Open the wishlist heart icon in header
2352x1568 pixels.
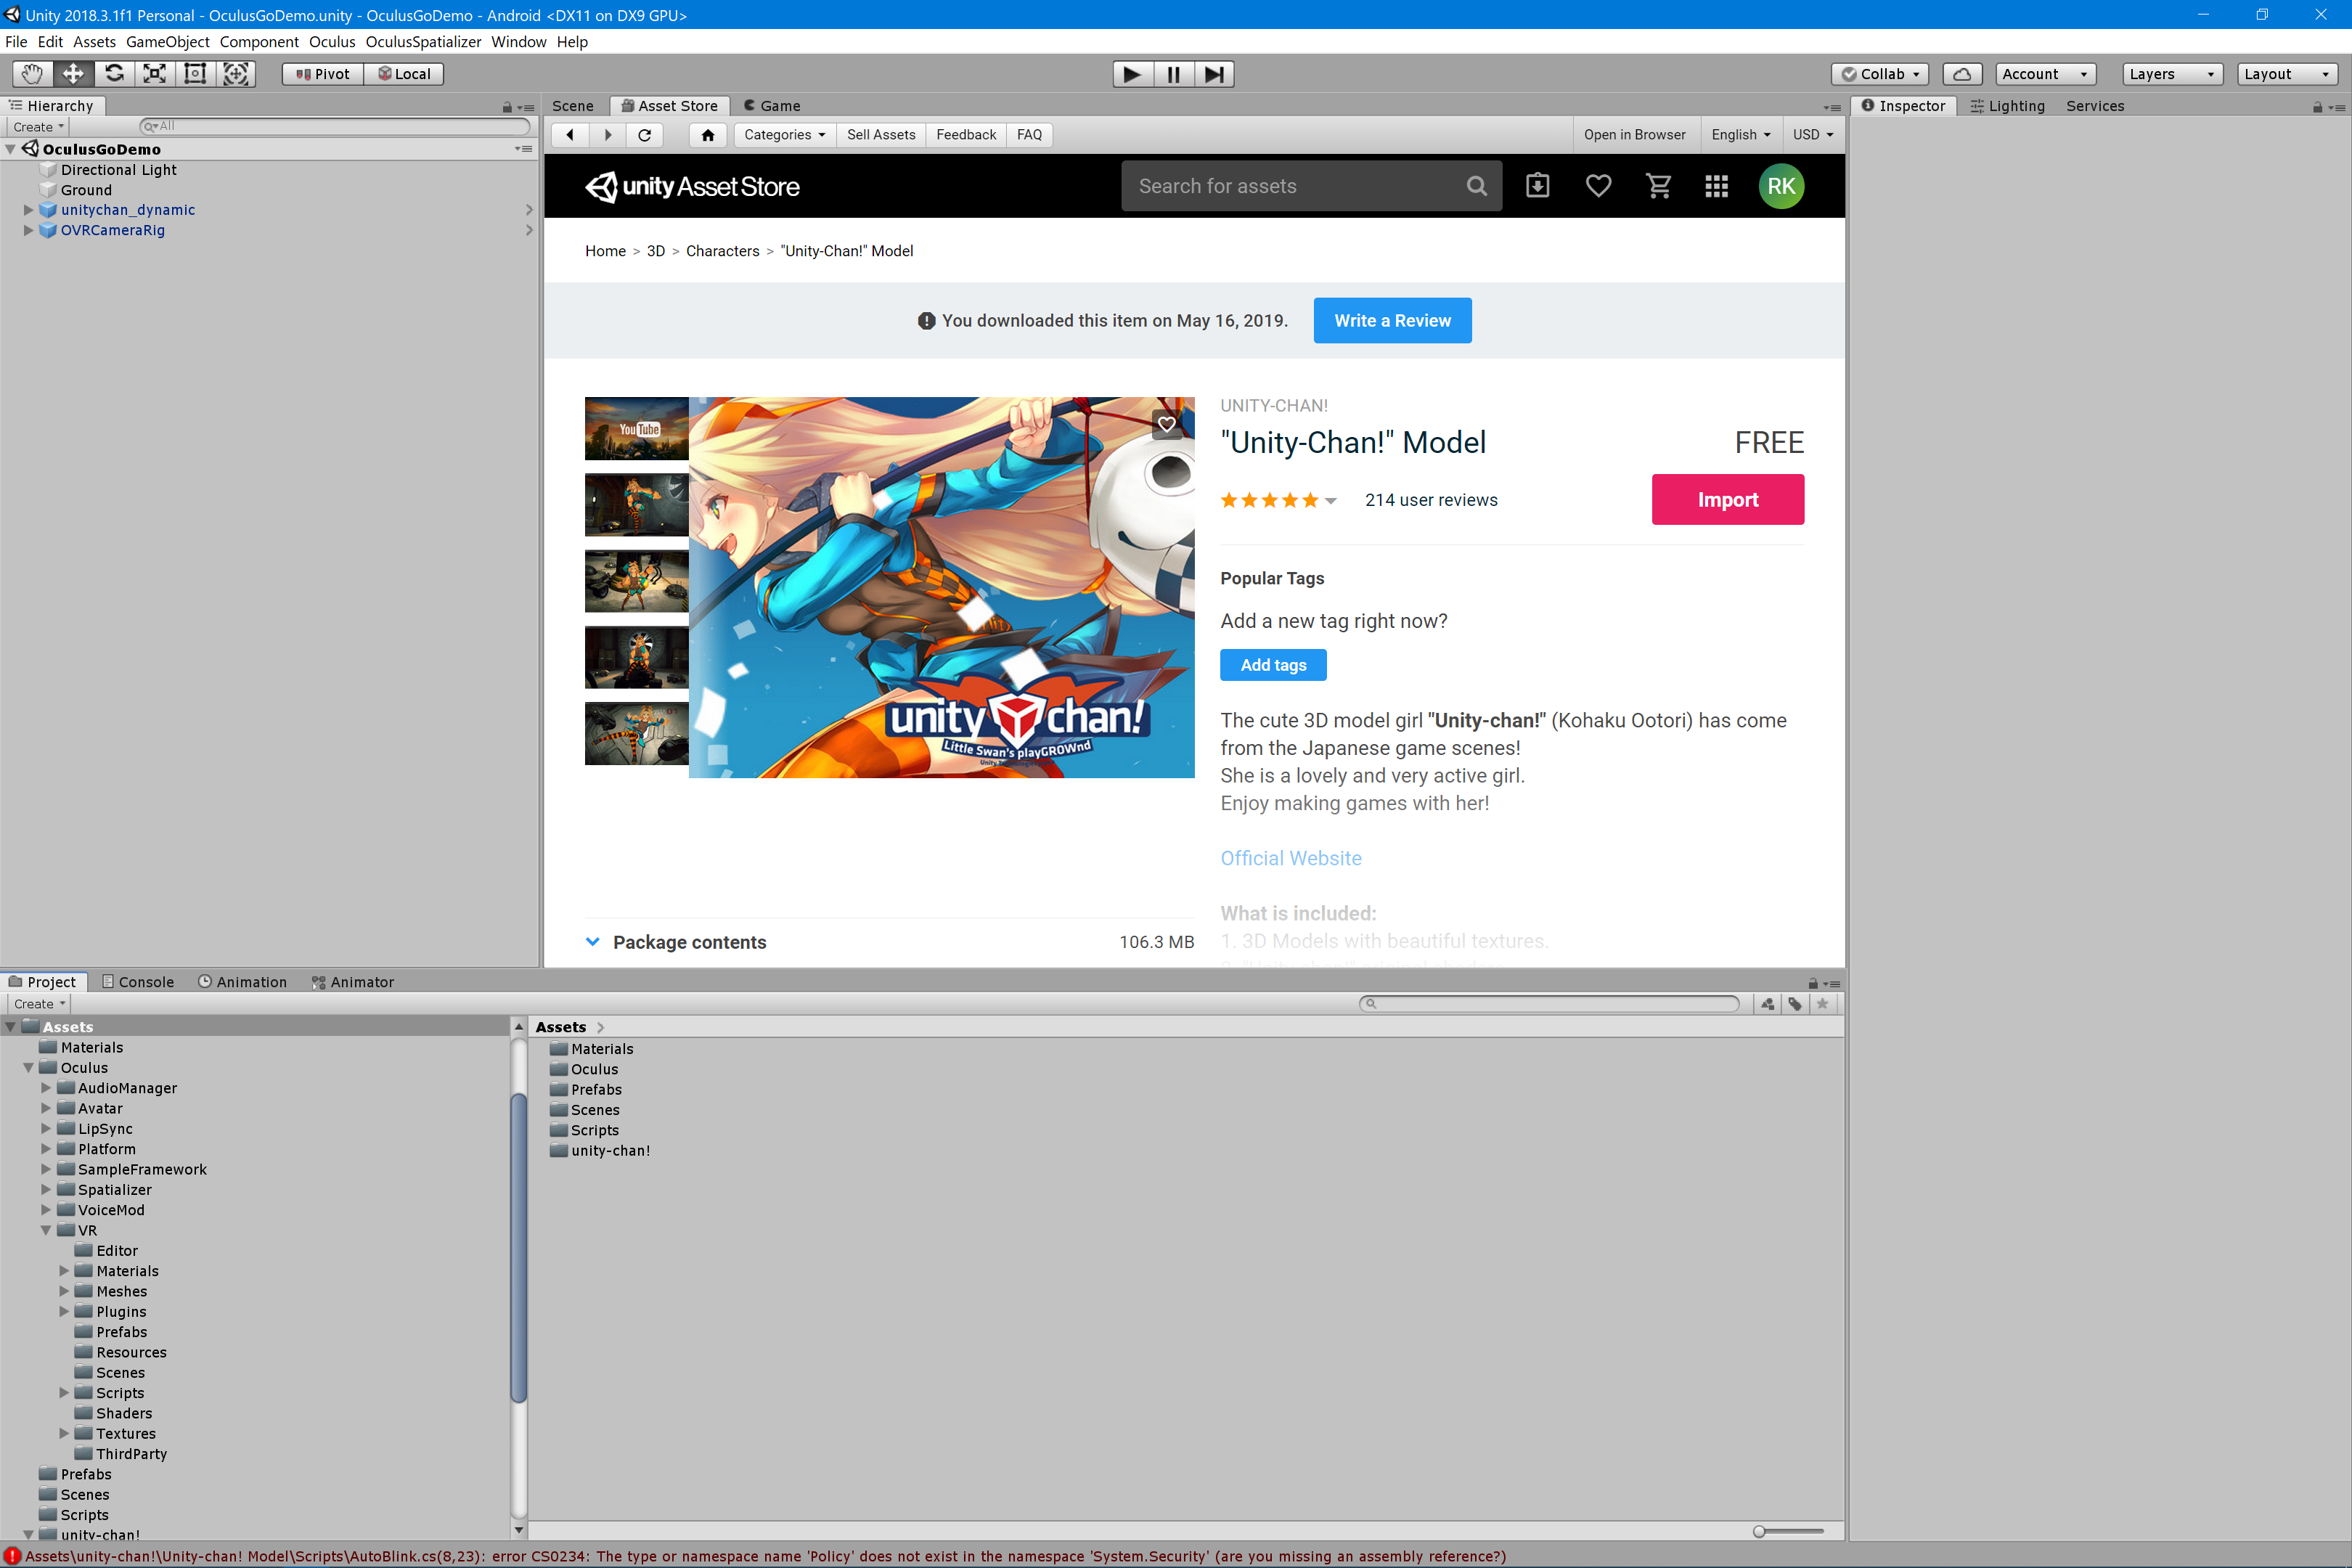click(1598, 186)
